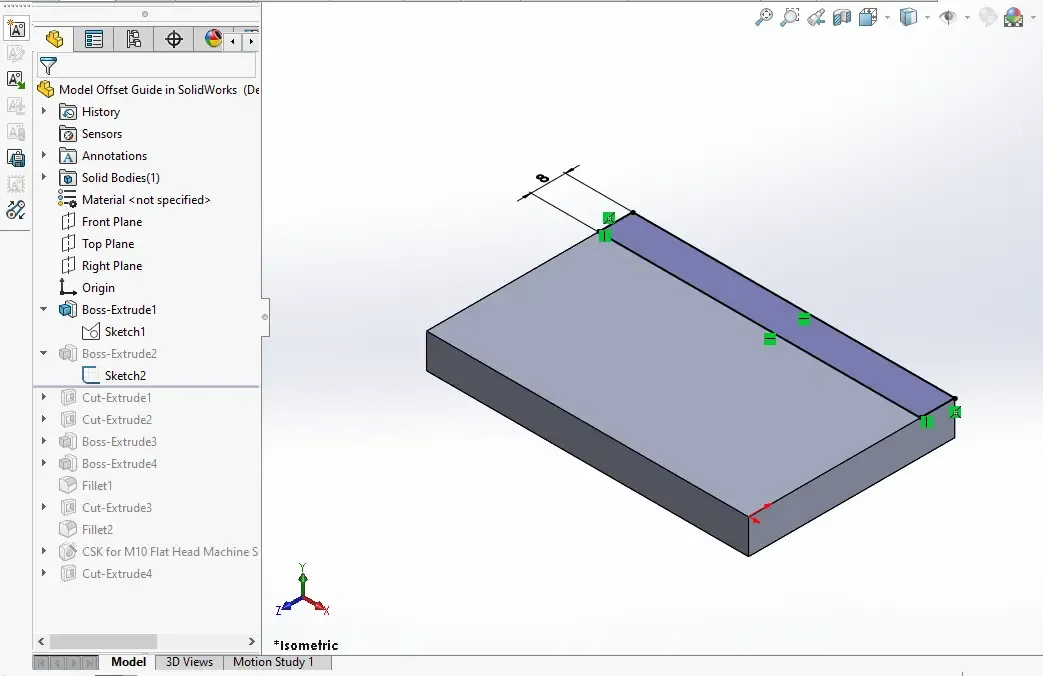Click the feature tree horizontal scrollbar
Screen dimensions: 1043x676
[103, 641]
